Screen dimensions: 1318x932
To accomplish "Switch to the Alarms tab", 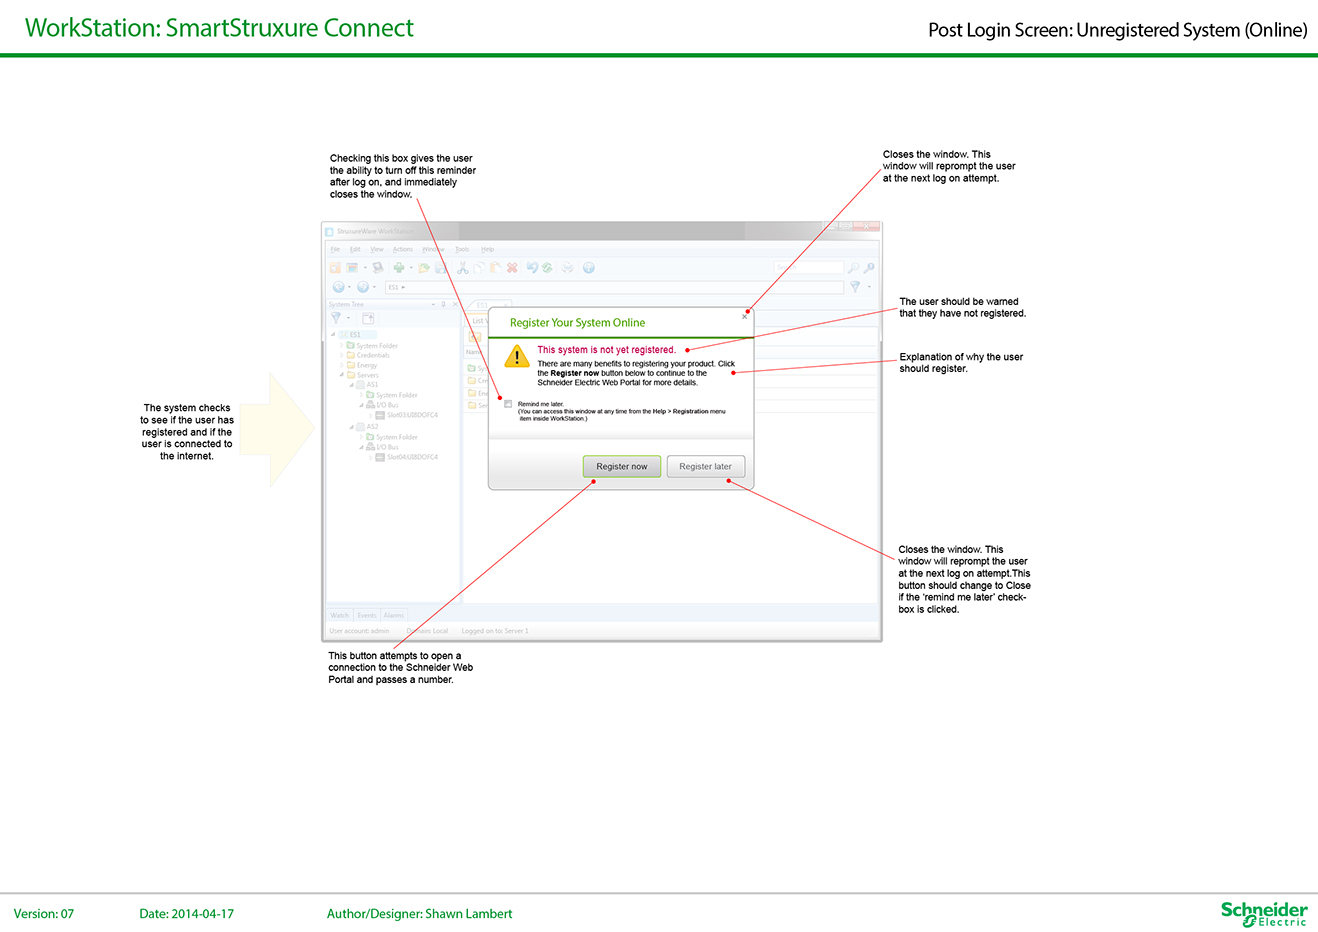I will [394, 615].
